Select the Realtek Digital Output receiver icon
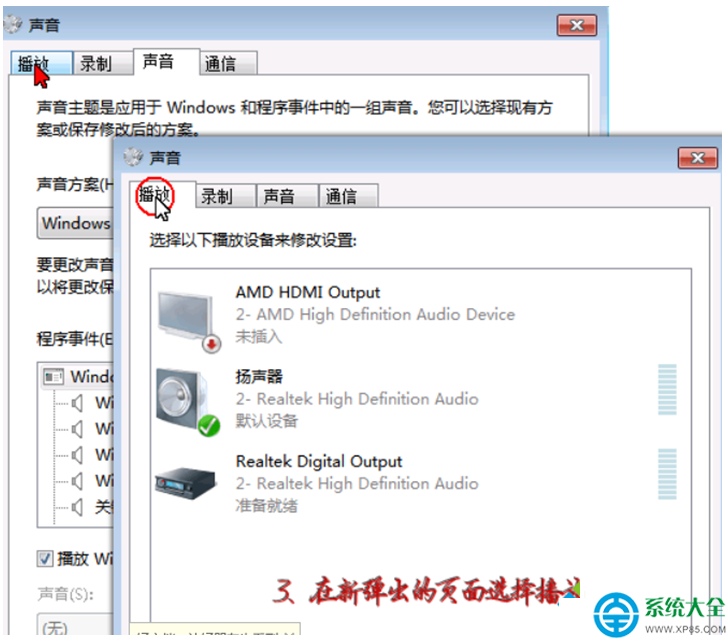The image size is (728, 640). point(186,483)
